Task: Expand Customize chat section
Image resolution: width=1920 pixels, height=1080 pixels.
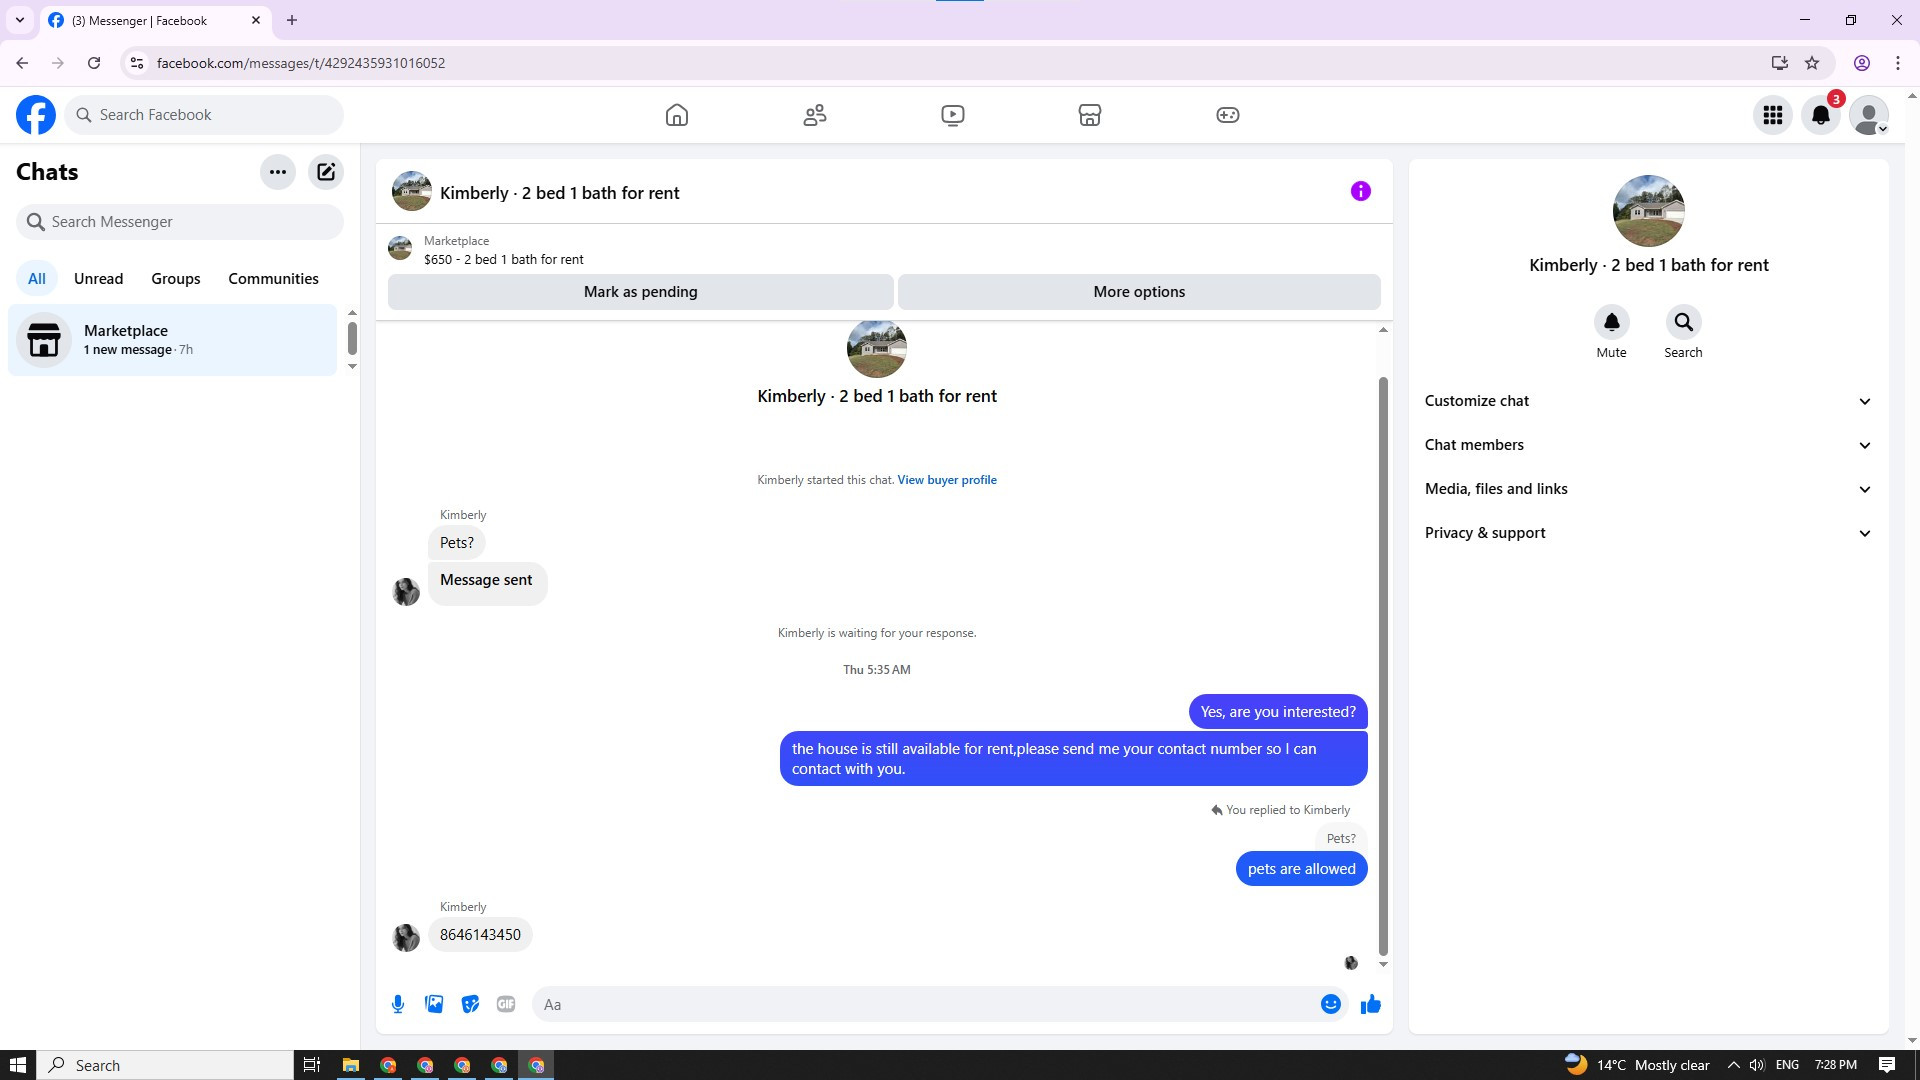Action: [1648, 401]
